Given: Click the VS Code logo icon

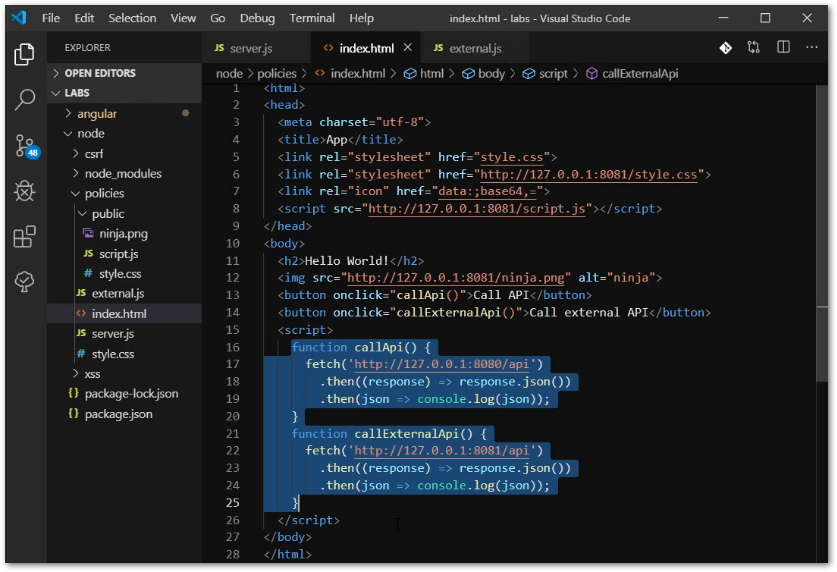Looking at the screenshot, I should point(19,18).
